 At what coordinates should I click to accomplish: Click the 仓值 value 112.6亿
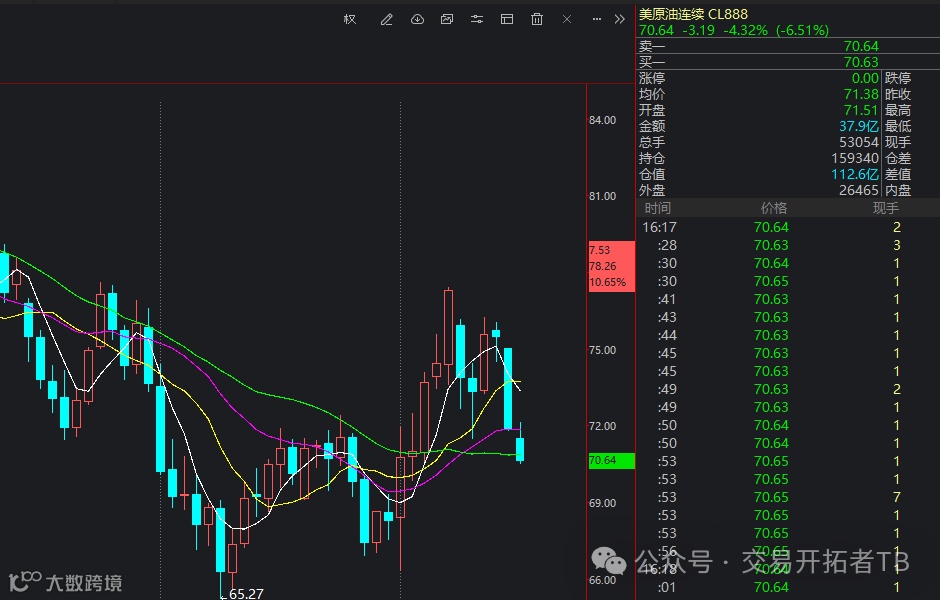click(855, 174)
